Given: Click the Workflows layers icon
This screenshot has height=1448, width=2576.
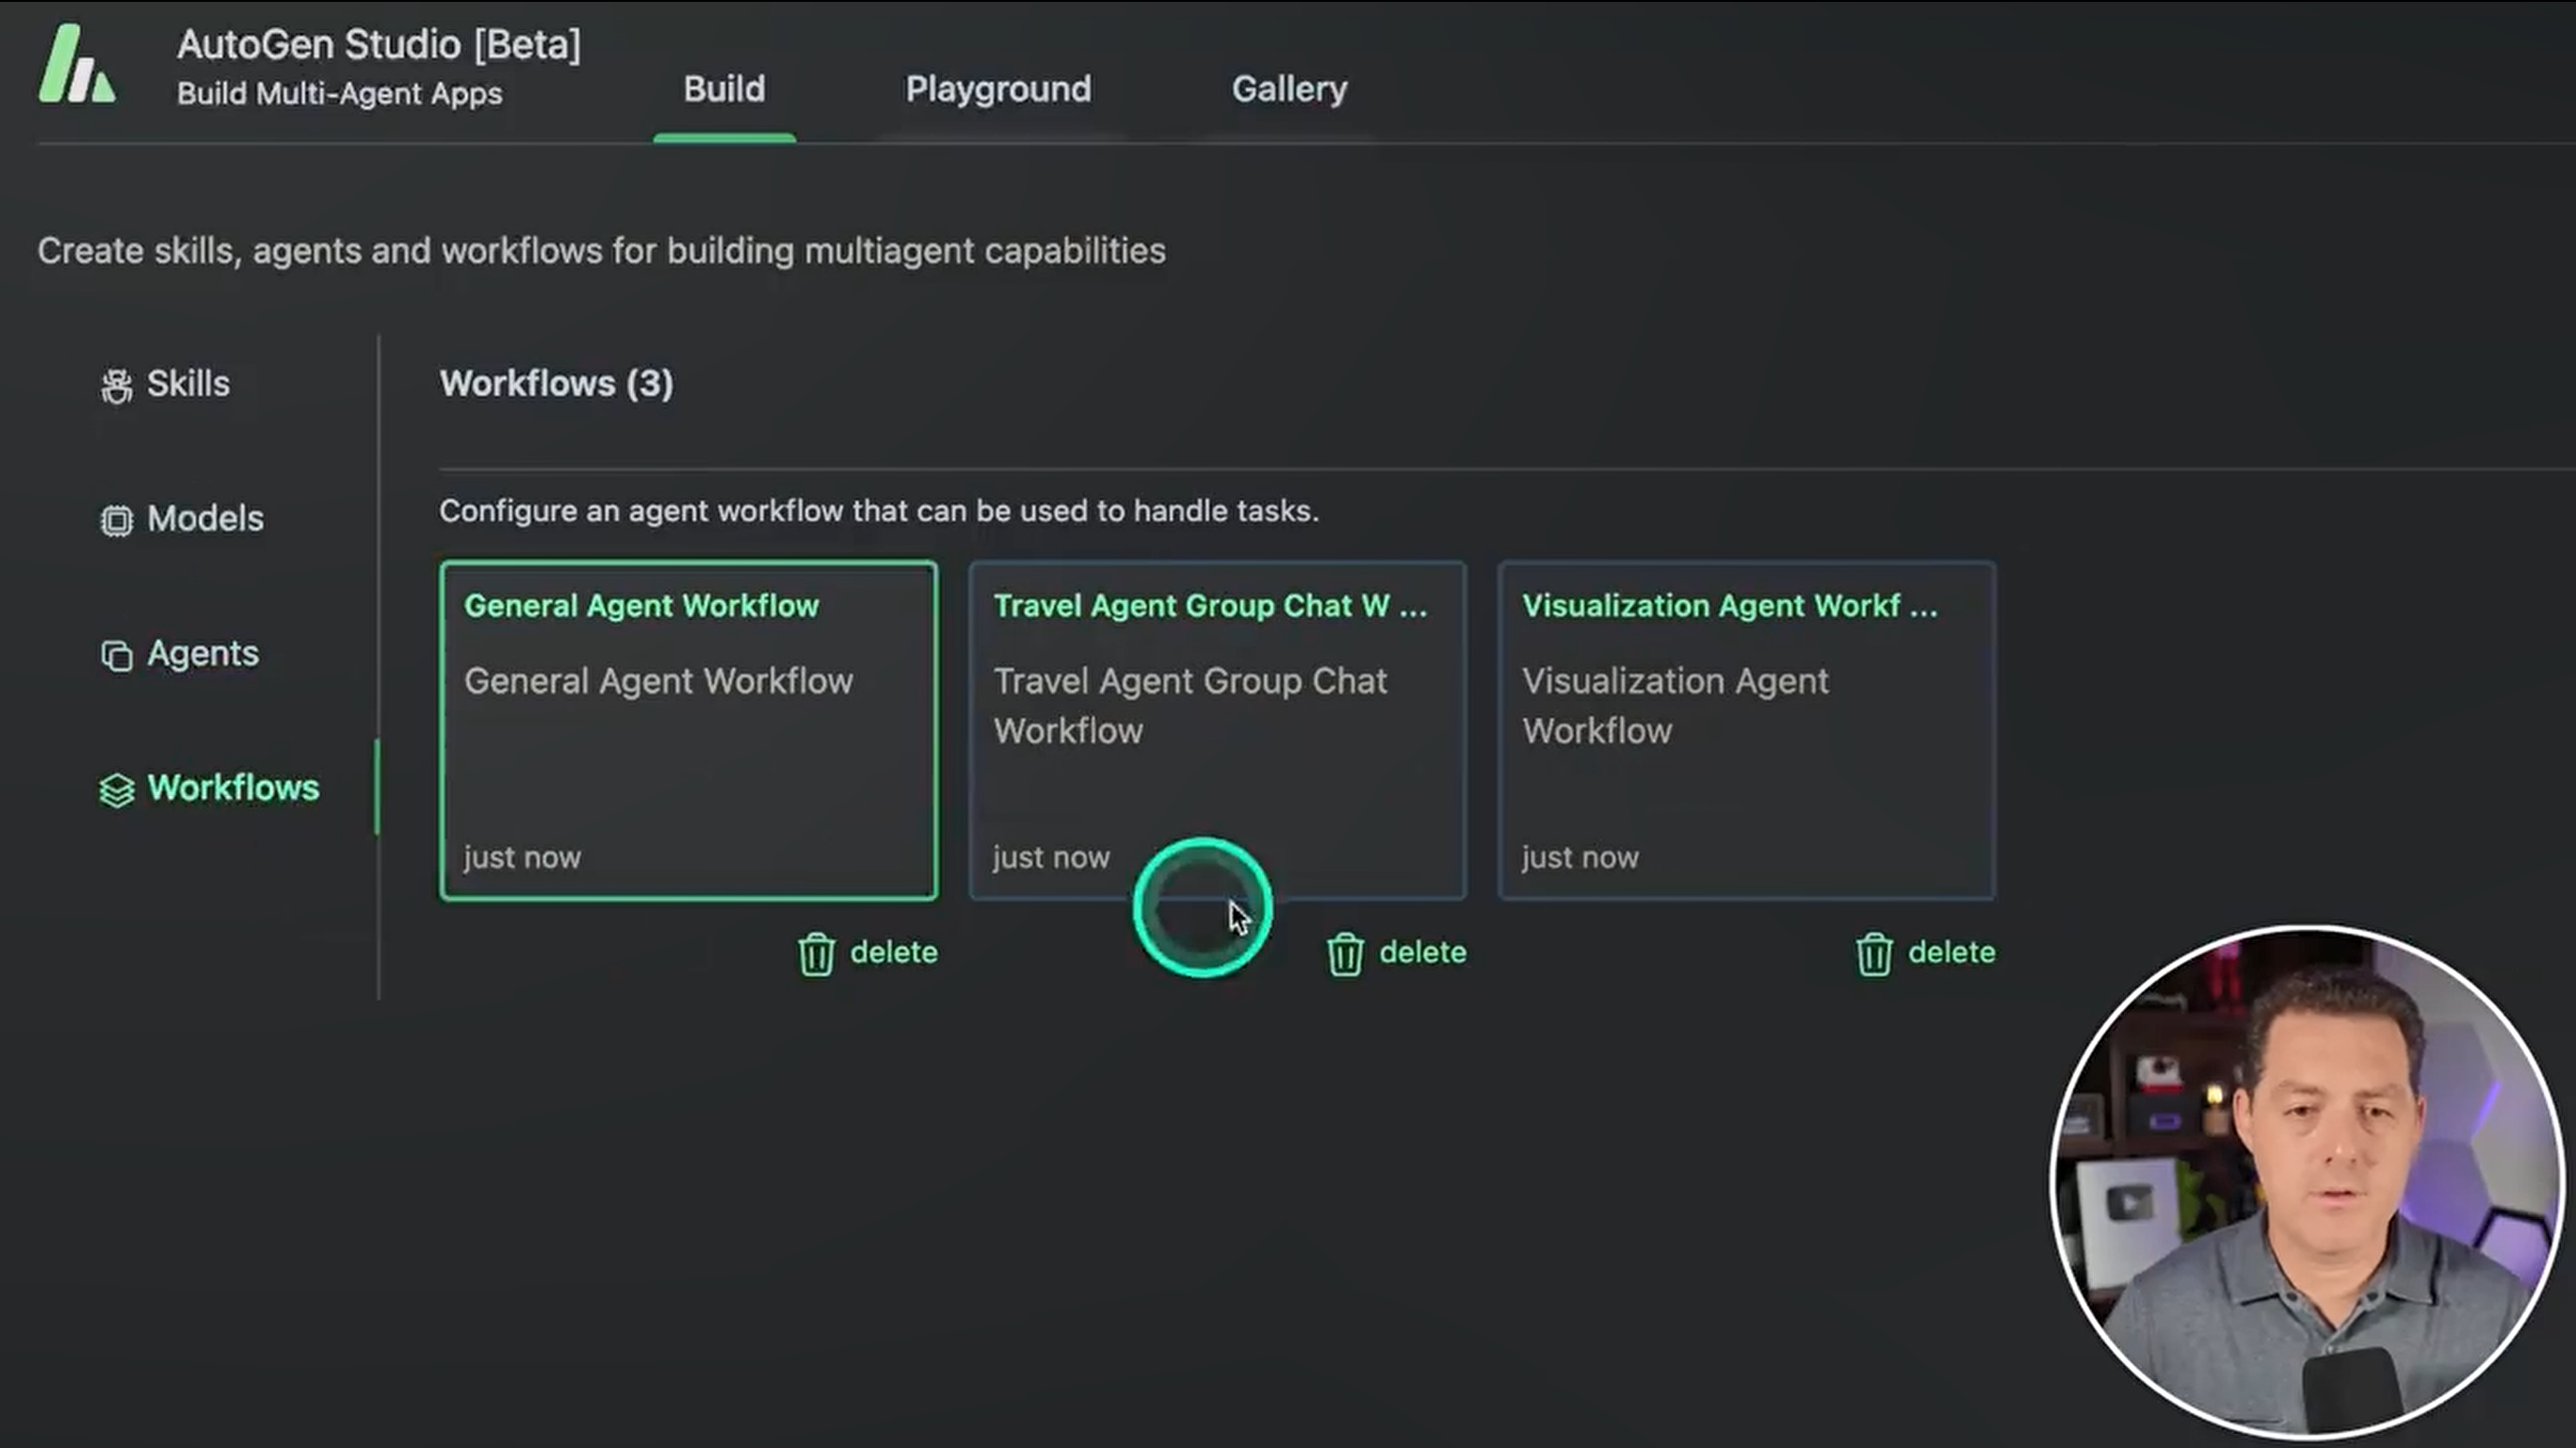Looking at the screenshot, I should point(116,790).
